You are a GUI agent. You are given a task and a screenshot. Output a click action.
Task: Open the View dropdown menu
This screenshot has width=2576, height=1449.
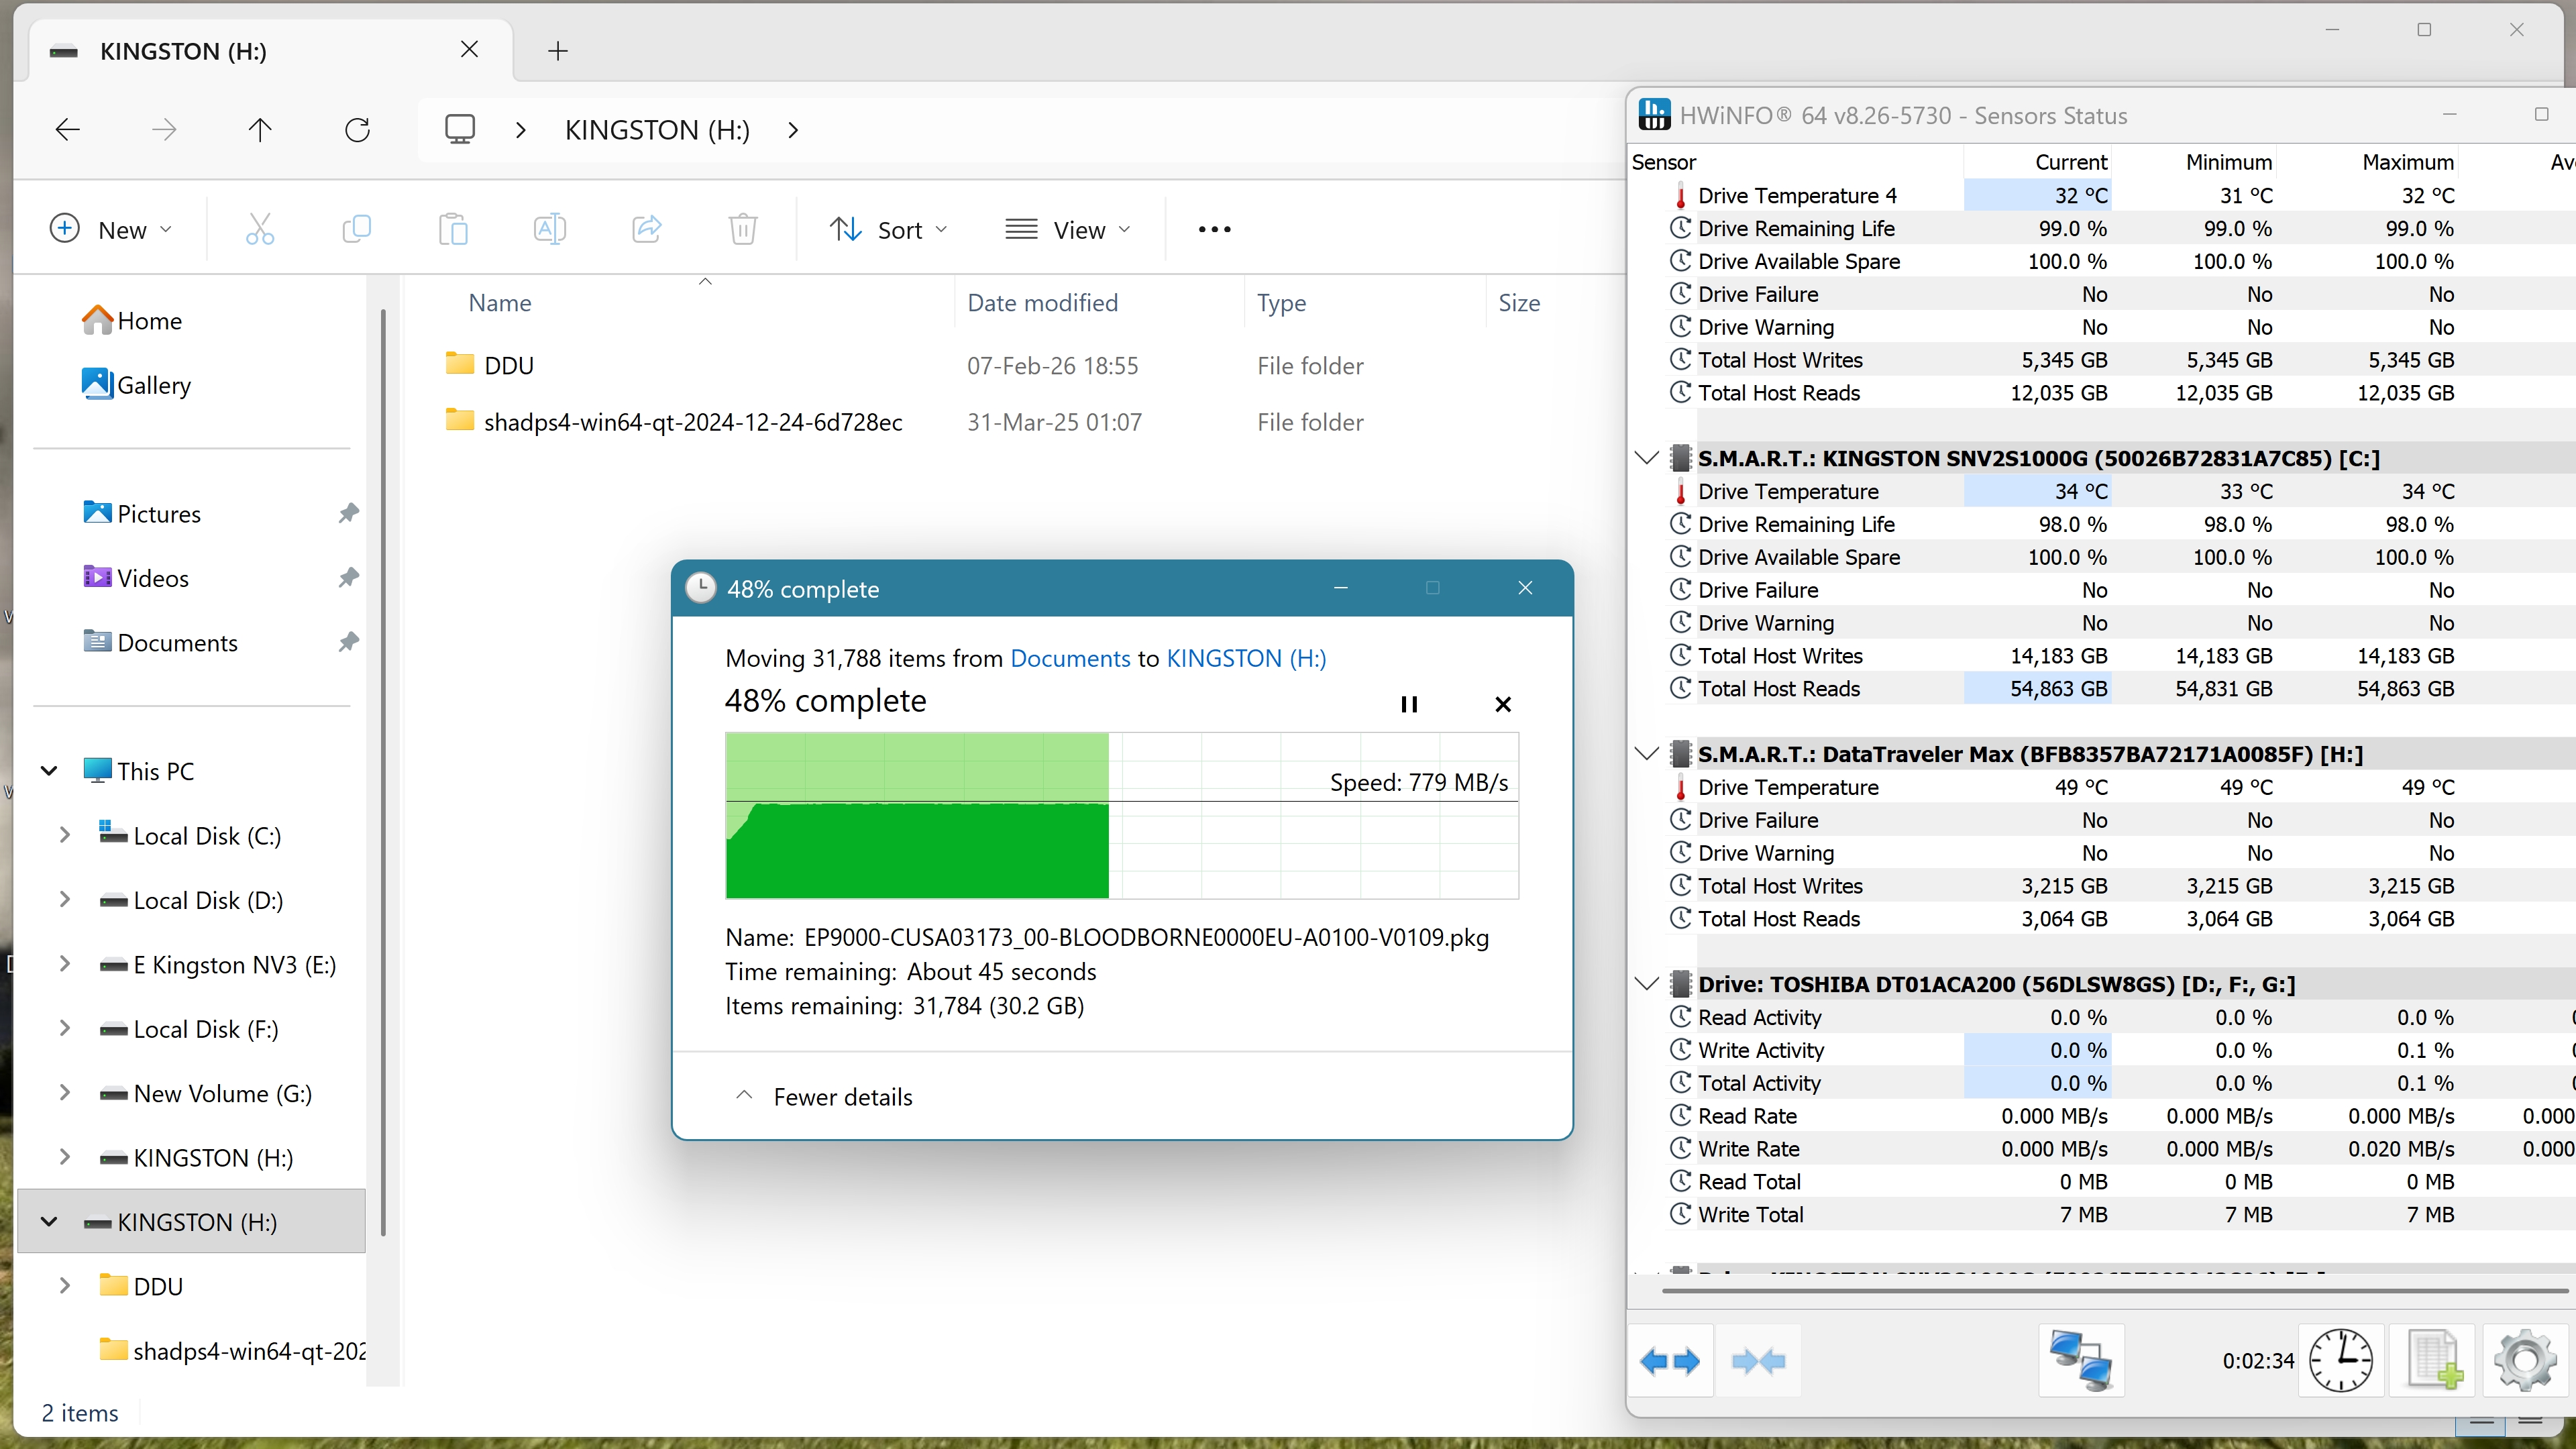(x=1067, y=230)
